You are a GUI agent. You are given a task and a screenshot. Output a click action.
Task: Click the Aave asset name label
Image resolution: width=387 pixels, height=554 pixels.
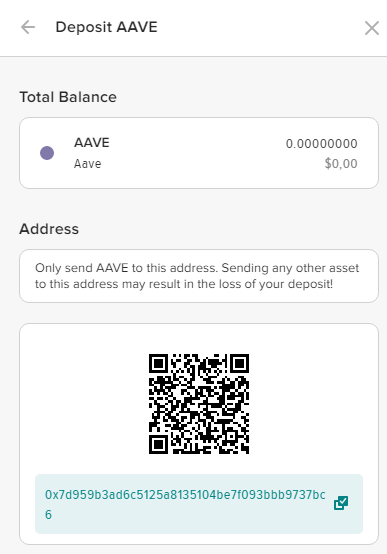coord(88,164)
